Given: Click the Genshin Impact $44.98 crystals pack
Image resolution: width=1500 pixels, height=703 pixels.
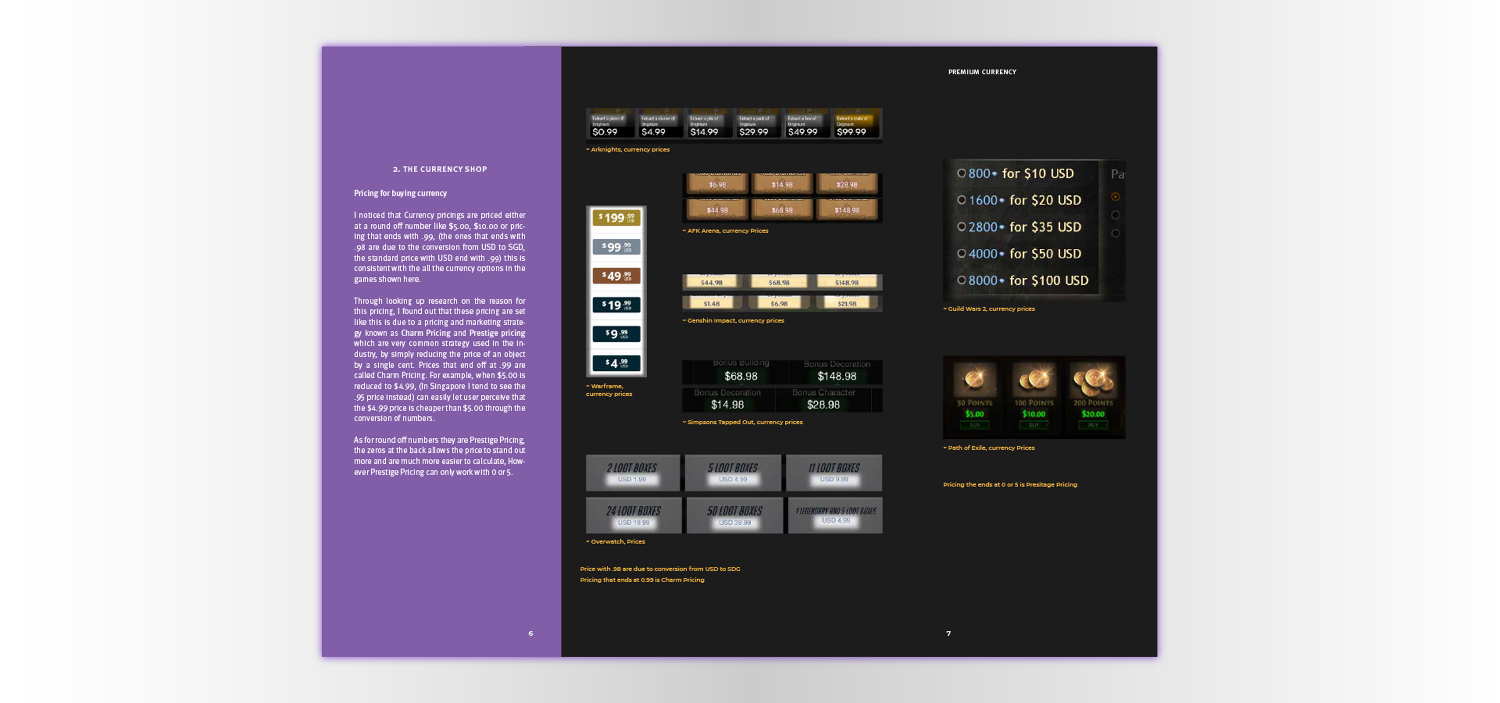Looking at the screenshot, I should 712,282.
